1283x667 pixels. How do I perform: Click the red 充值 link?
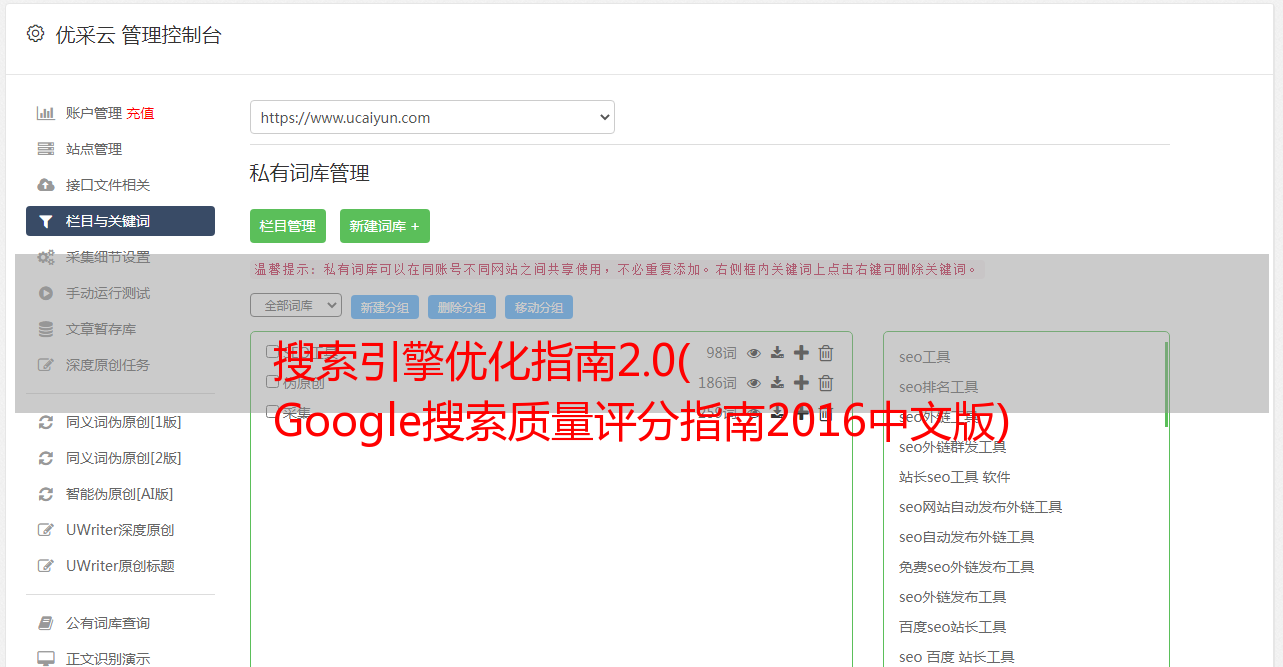[x=140, y=113]
